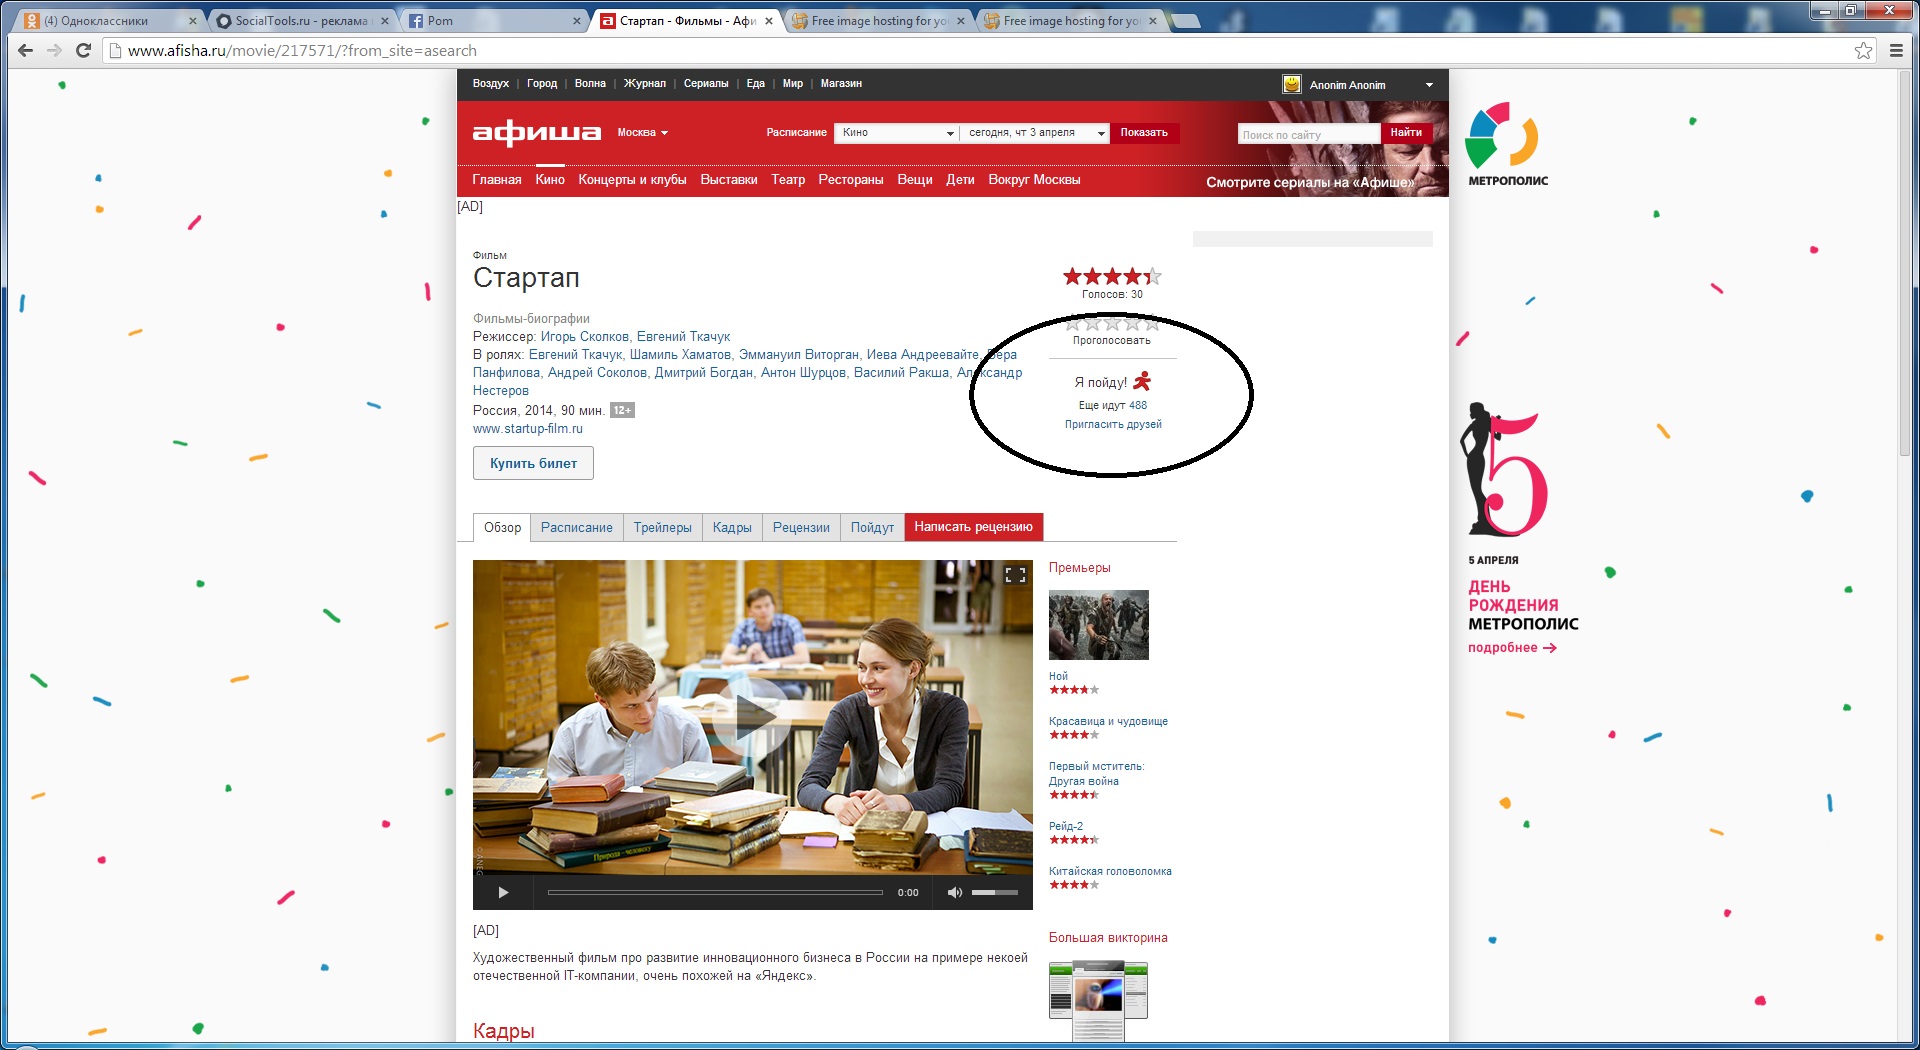Open the Красавица и чудовище premiere link
The height and width of the screenshot is (1050, 1920).
click(x=1108, y=722)
